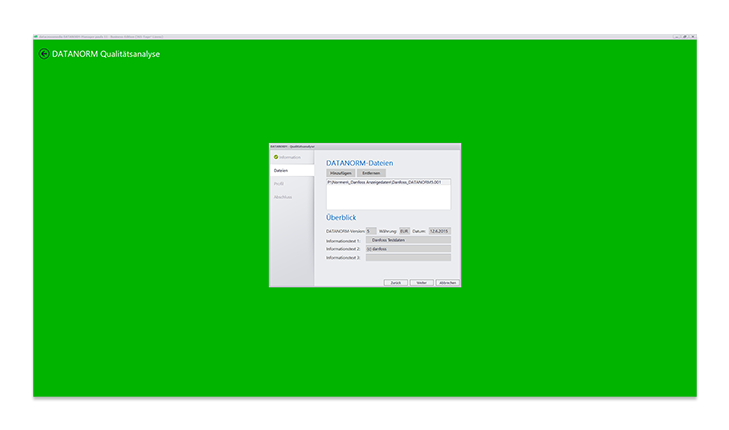
Task: Click the Währung label
Action: tap(388, 231)
